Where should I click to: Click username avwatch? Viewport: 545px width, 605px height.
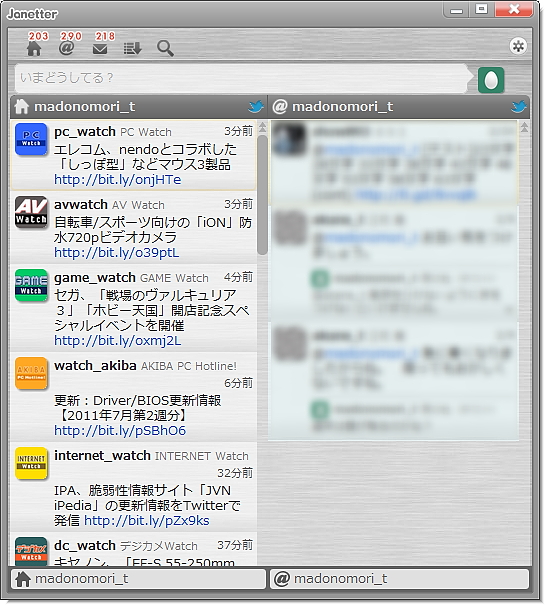[x=81, y=205]
